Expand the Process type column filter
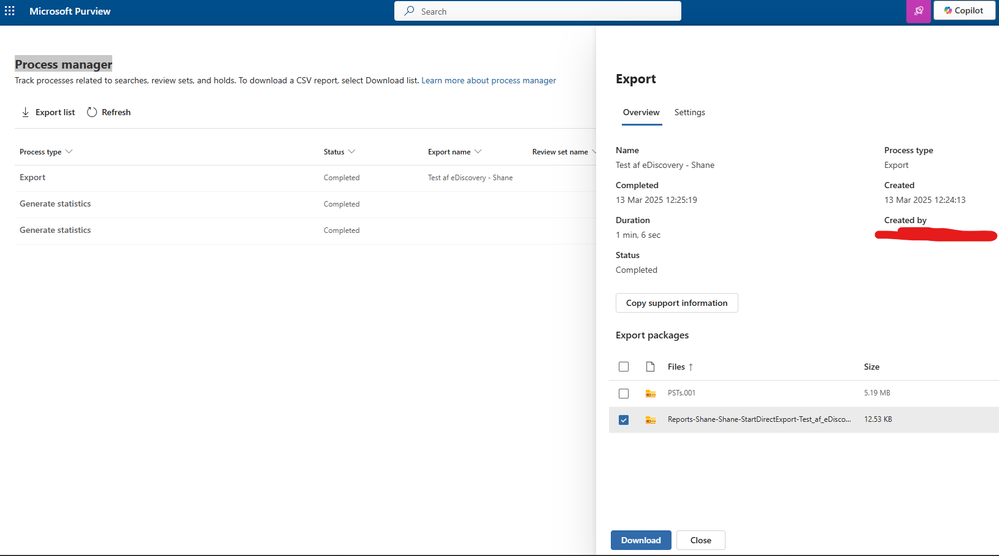 point(69,152)
